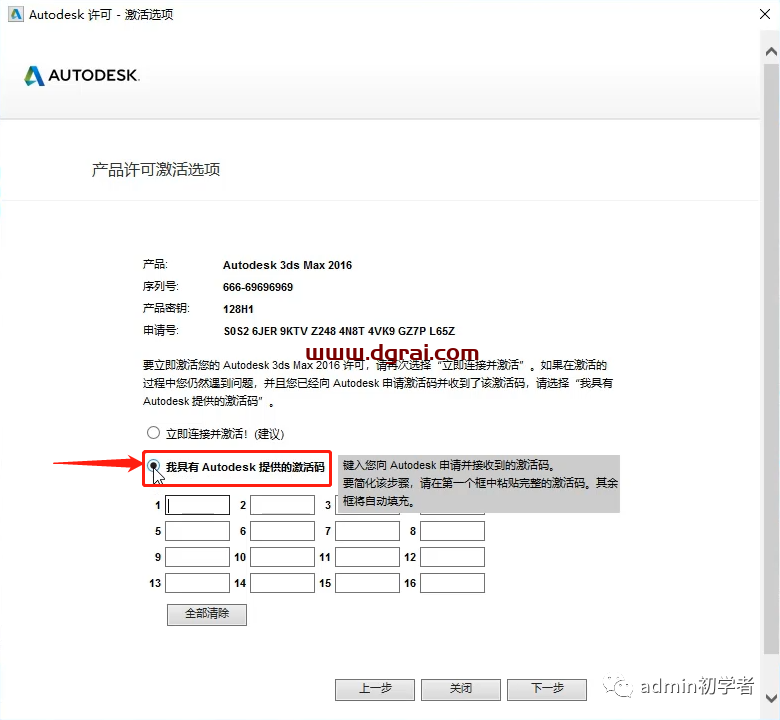
Task: Click the Autodesk logo in header
Action: coord(82,76)
